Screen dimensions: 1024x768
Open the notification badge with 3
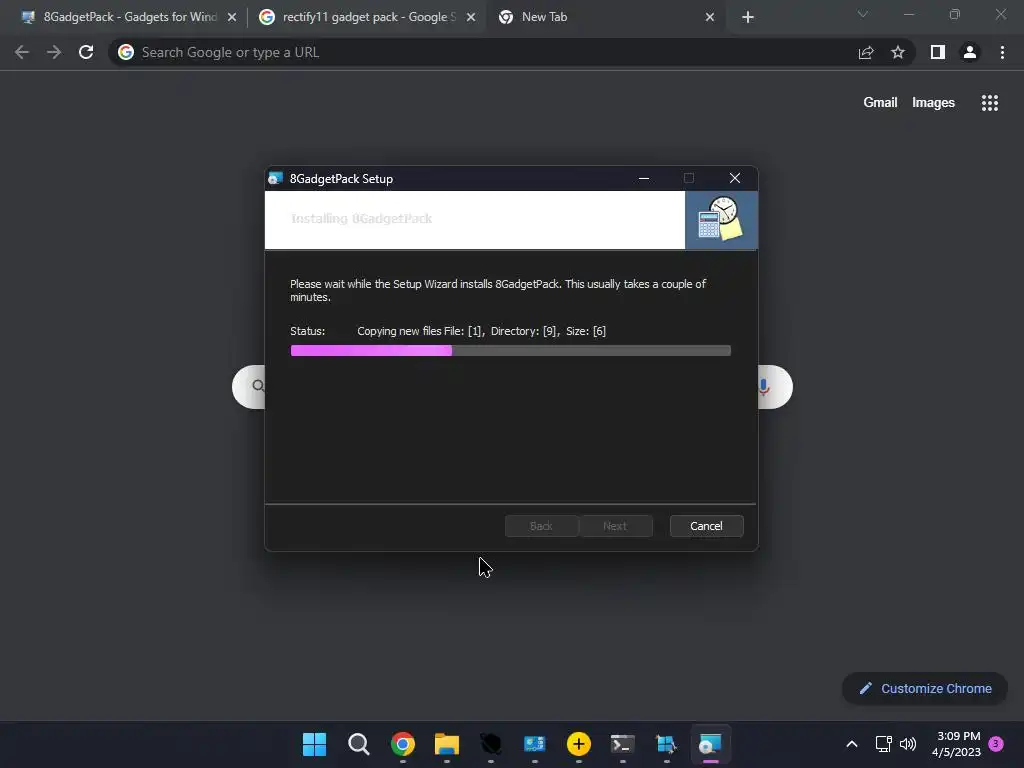coord(996,744)
